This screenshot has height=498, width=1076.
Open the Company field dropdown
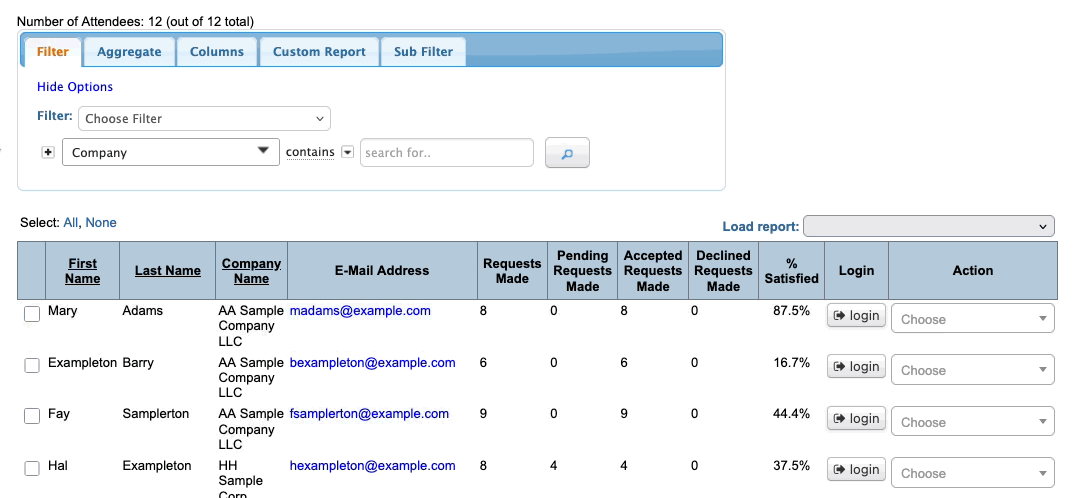coord(171,152)
